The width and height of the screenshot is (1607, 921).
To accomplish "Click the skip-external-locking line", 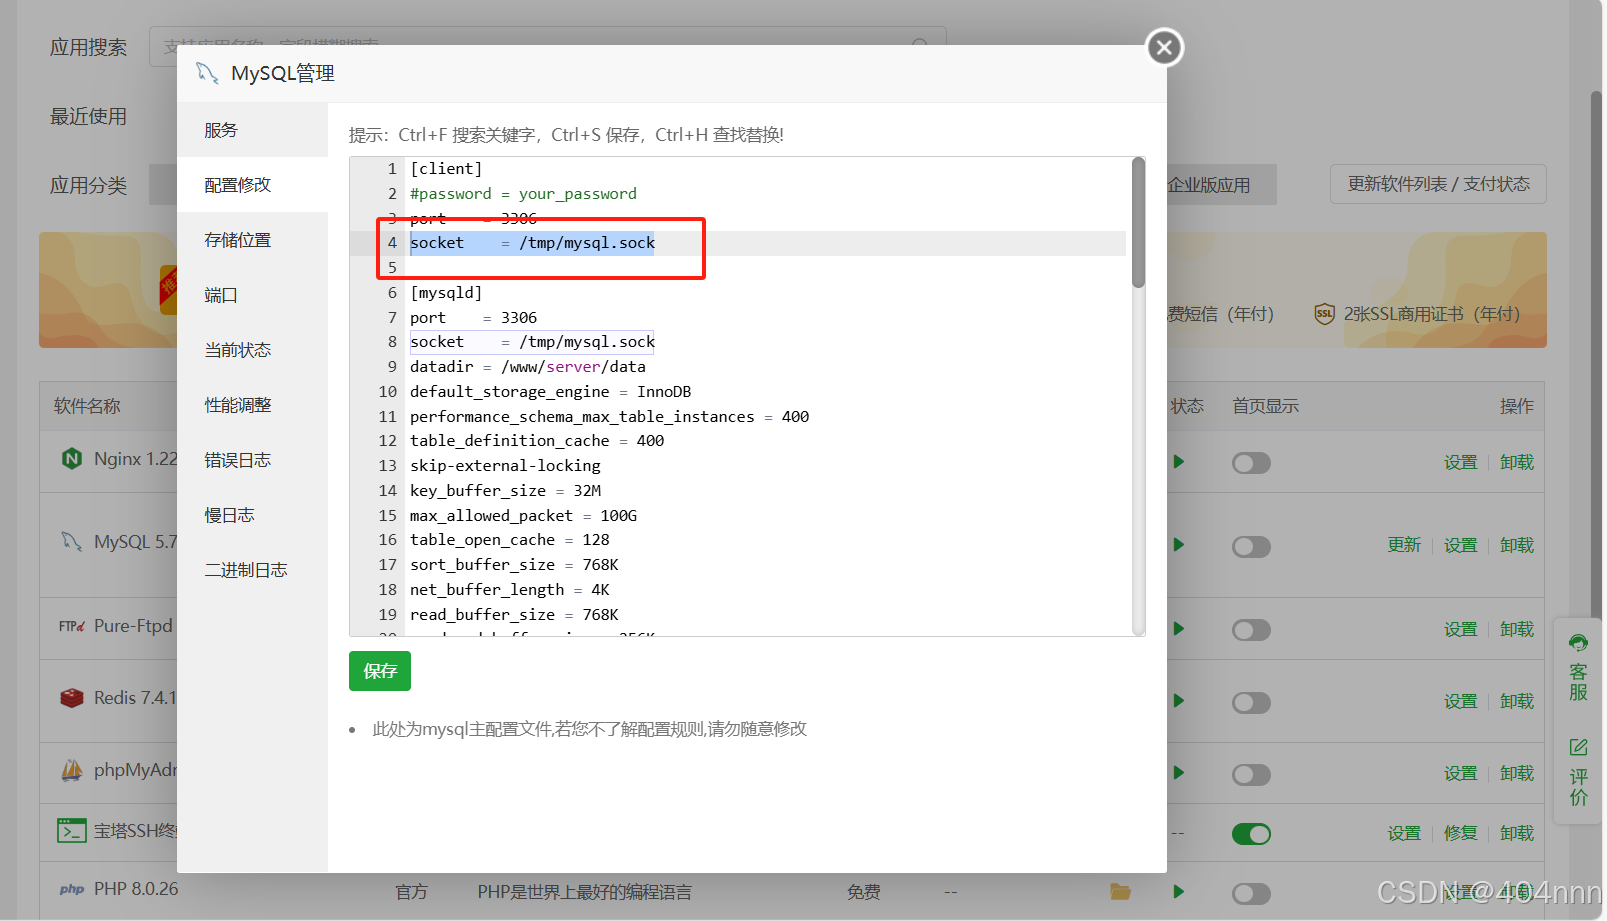I will pos(505,466).
